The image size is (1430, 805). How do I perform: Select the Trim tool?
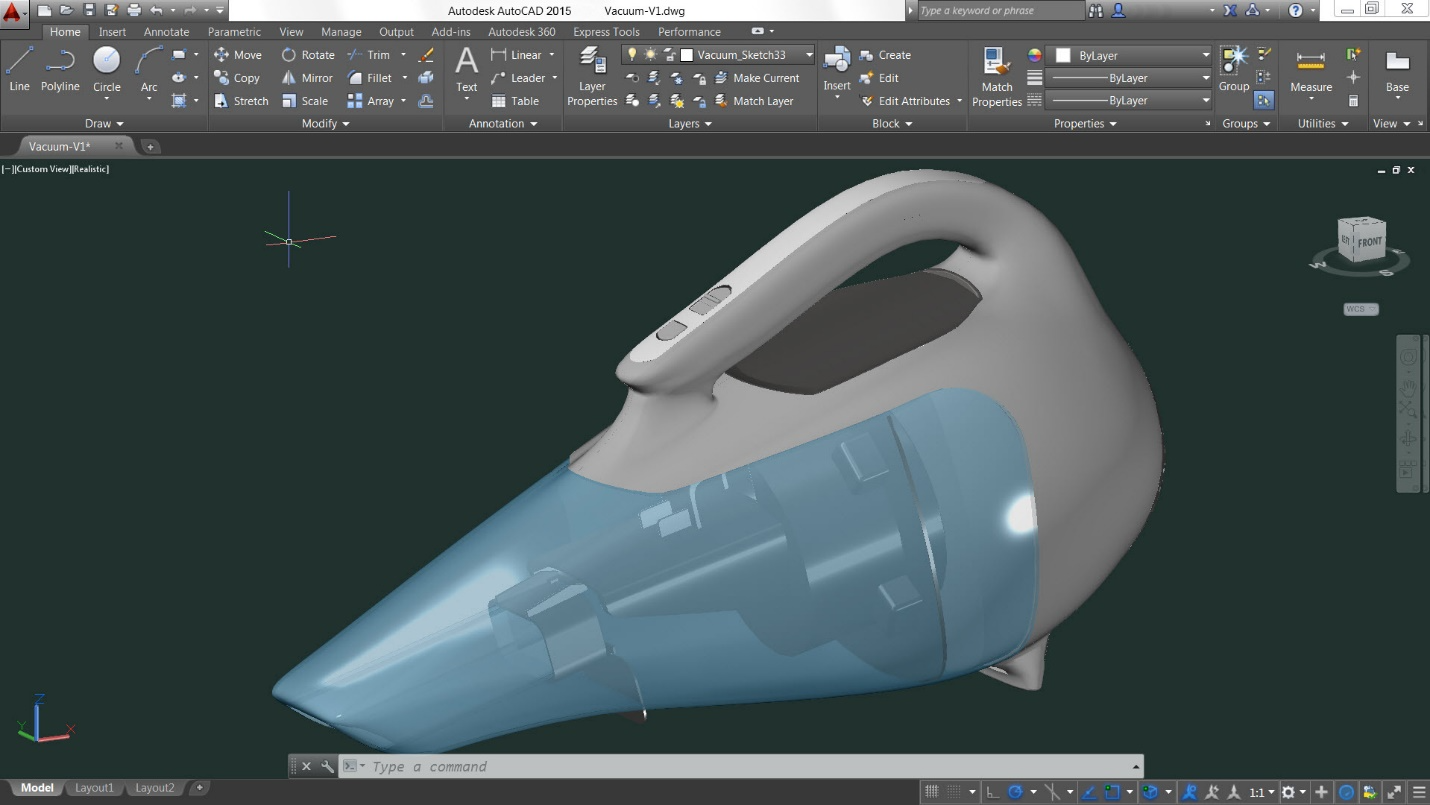pos(375,54)
